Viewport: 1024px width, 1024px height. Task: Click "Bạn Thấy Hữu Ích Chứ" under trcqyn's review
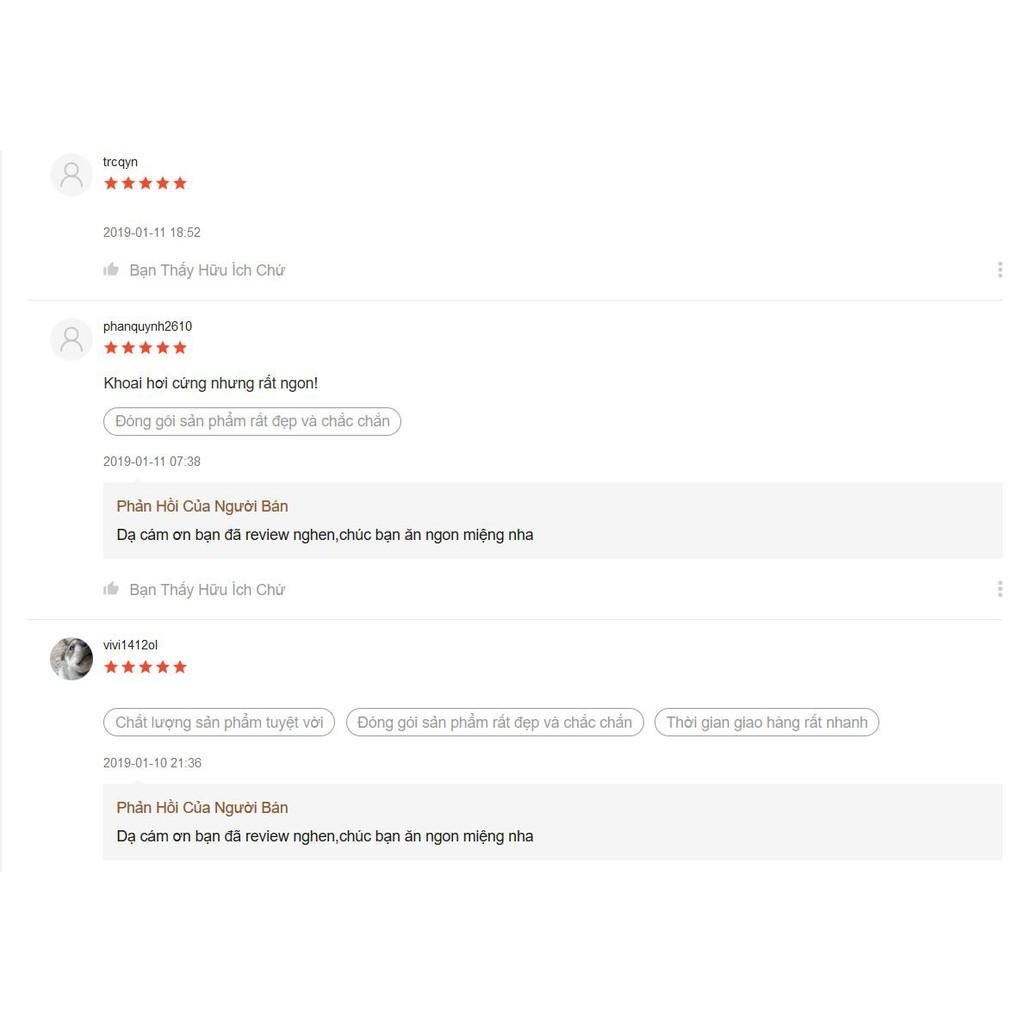(207, 270)
